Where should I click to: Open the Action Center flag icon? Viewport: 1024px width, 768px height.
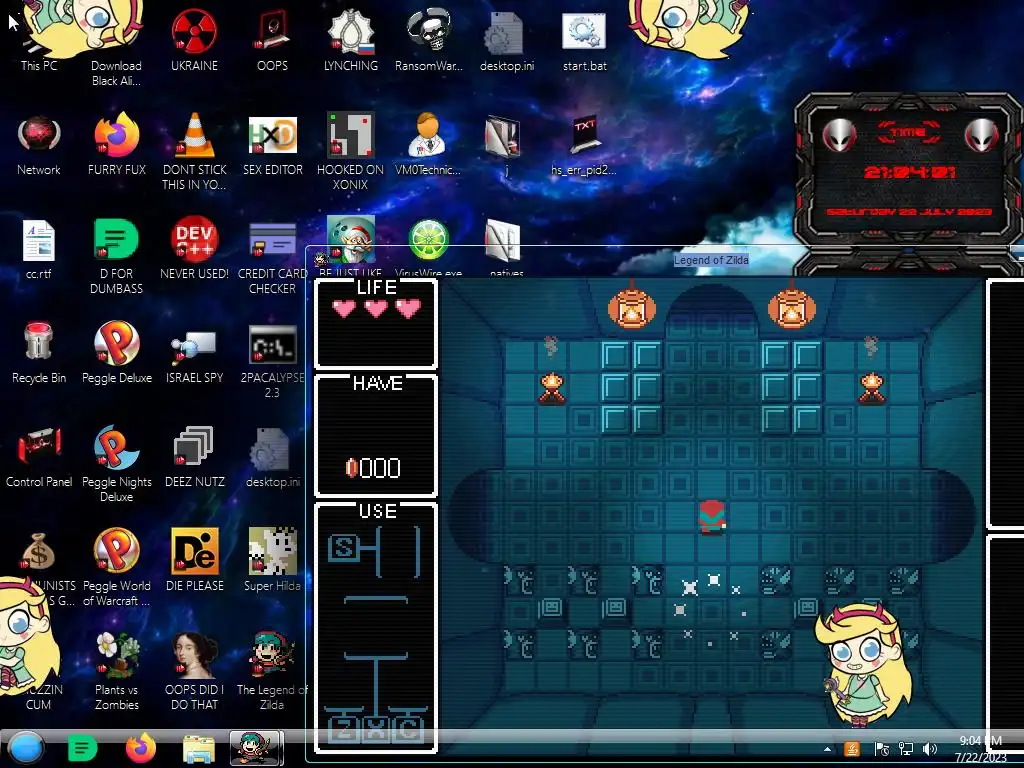(x=881, y=749)
